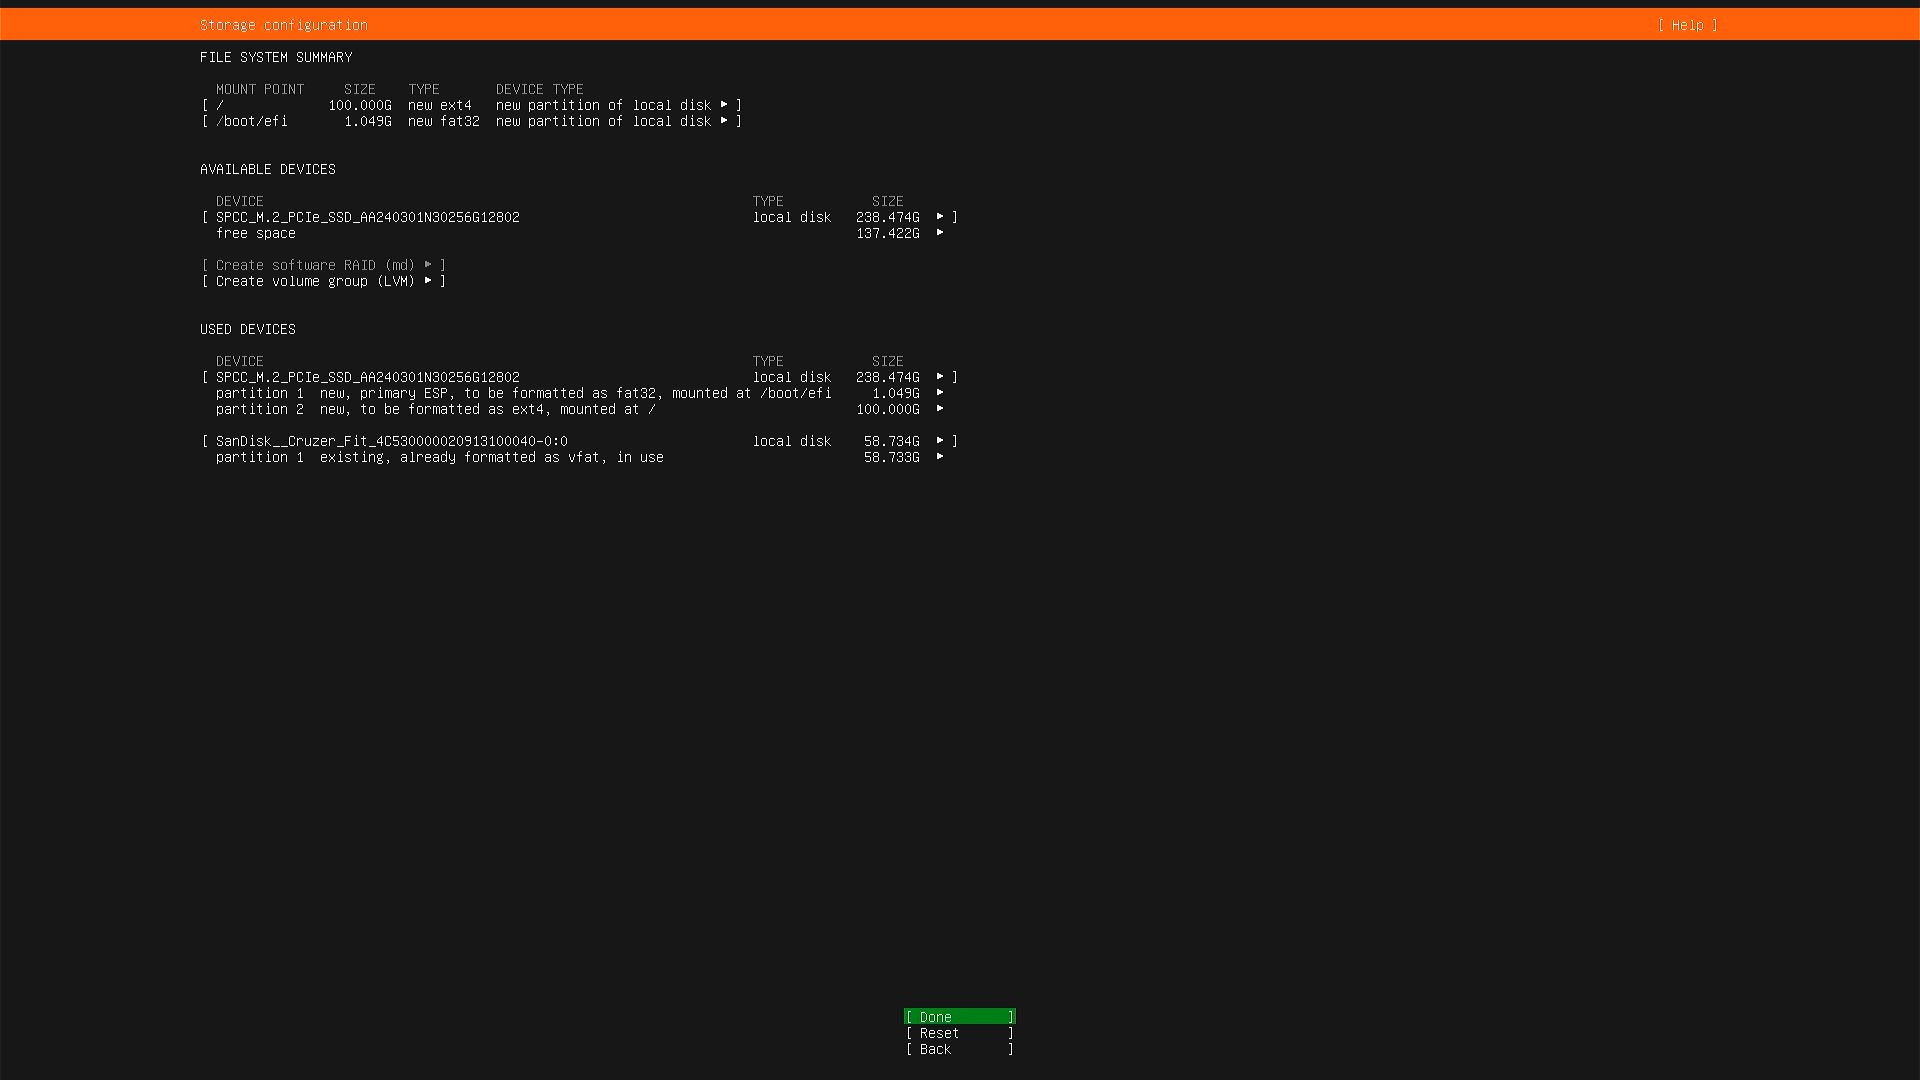This screenshot has height=1080, width=1920.
Task: Click the FILE SYSTEM SUMMARY heading
Action: click(276, 57)
